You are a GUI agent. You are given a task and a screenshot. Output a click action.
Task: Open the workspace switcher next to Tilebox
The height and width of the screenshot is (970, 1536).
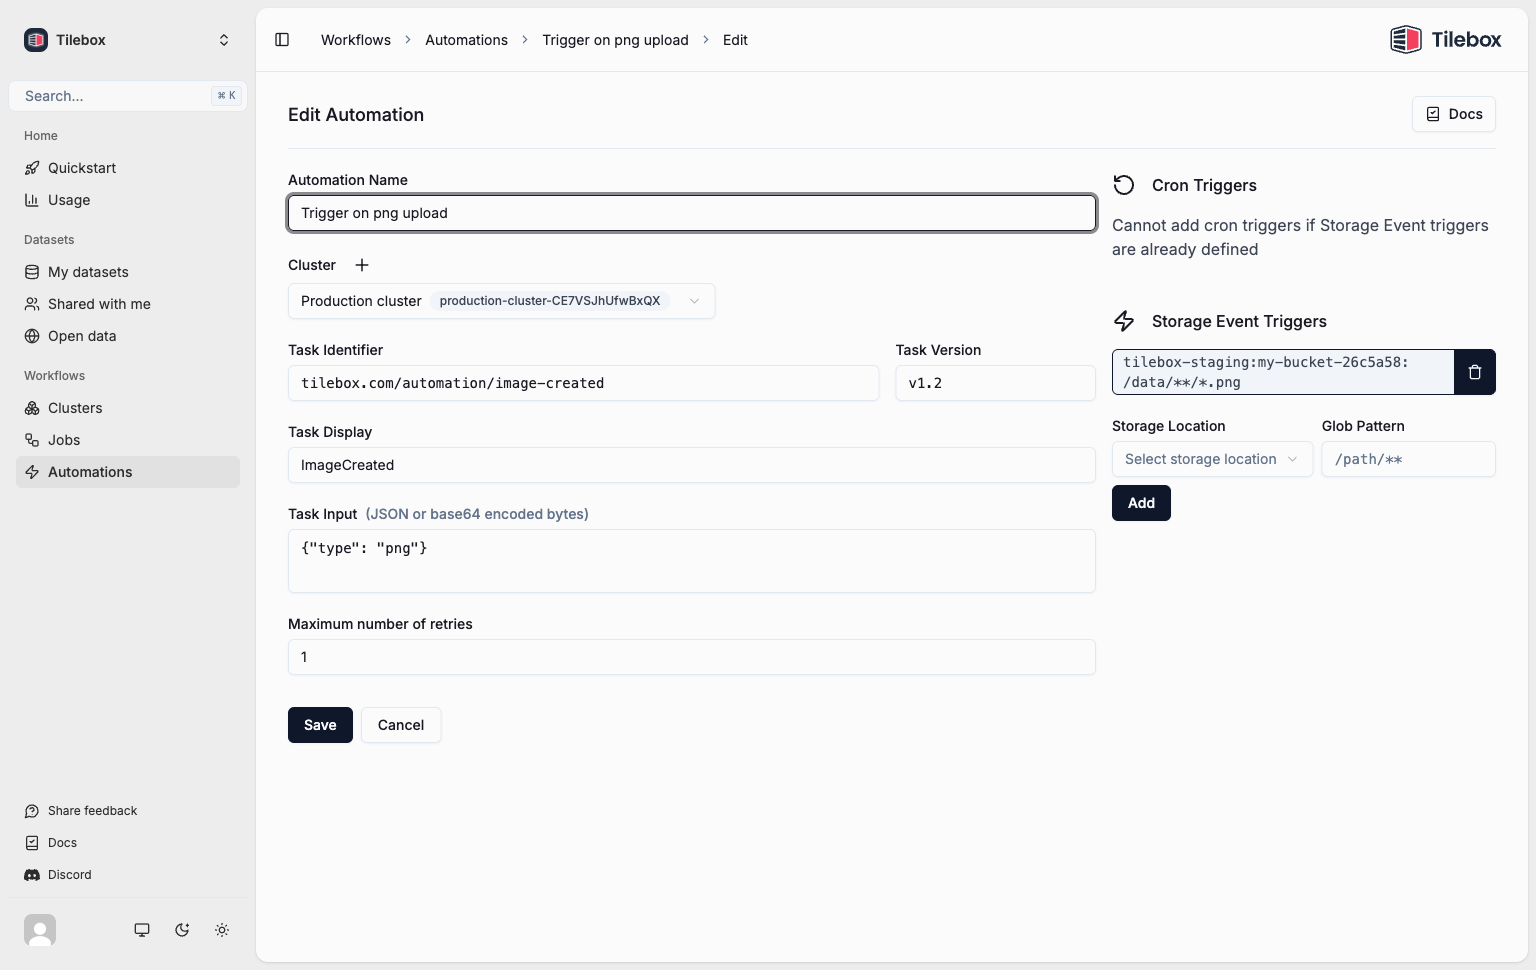pyautogui.click(x=224, y=40)
